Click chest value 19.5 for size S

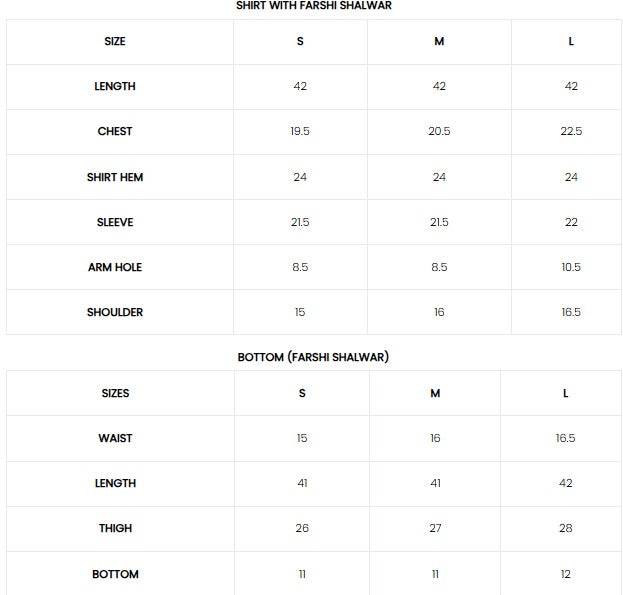click(300, 132)
